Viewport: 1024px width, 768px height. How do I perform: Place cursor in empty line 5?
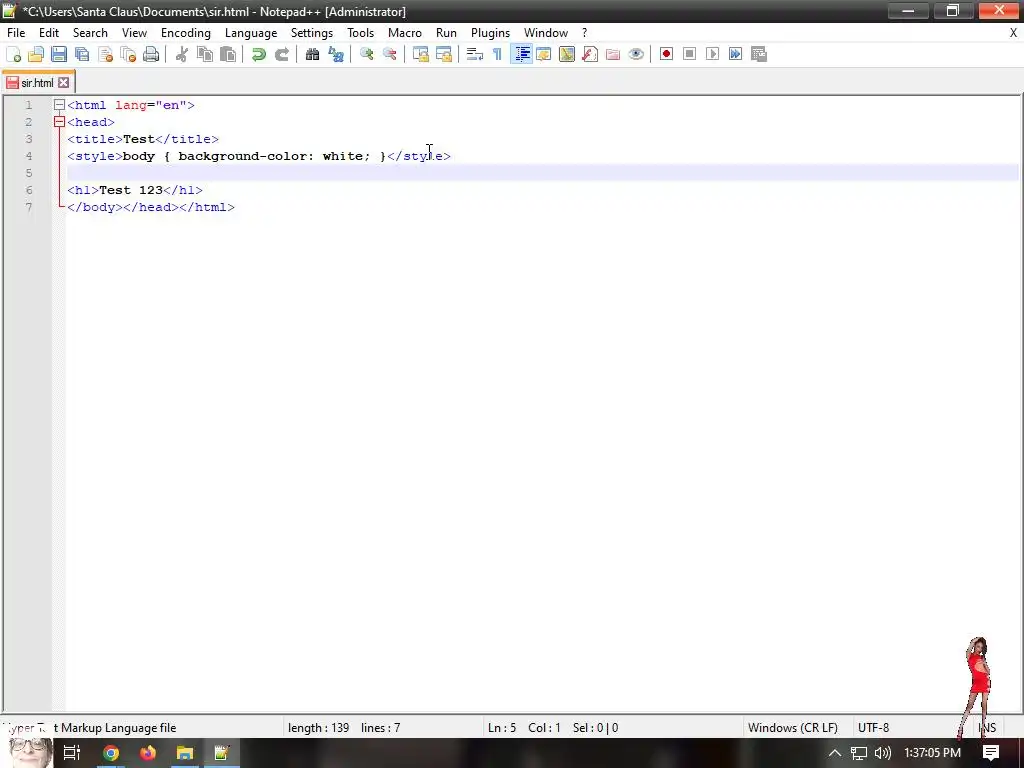click(542, 172)
